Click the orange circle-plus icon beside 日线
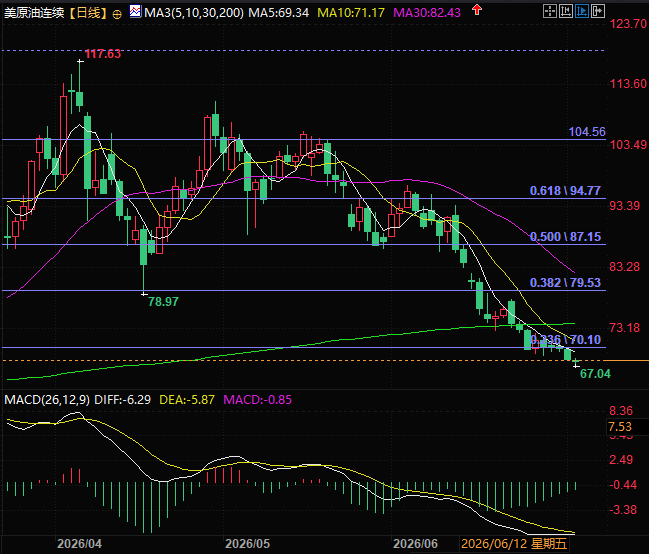The image size is (649, 554). point(117,14)
